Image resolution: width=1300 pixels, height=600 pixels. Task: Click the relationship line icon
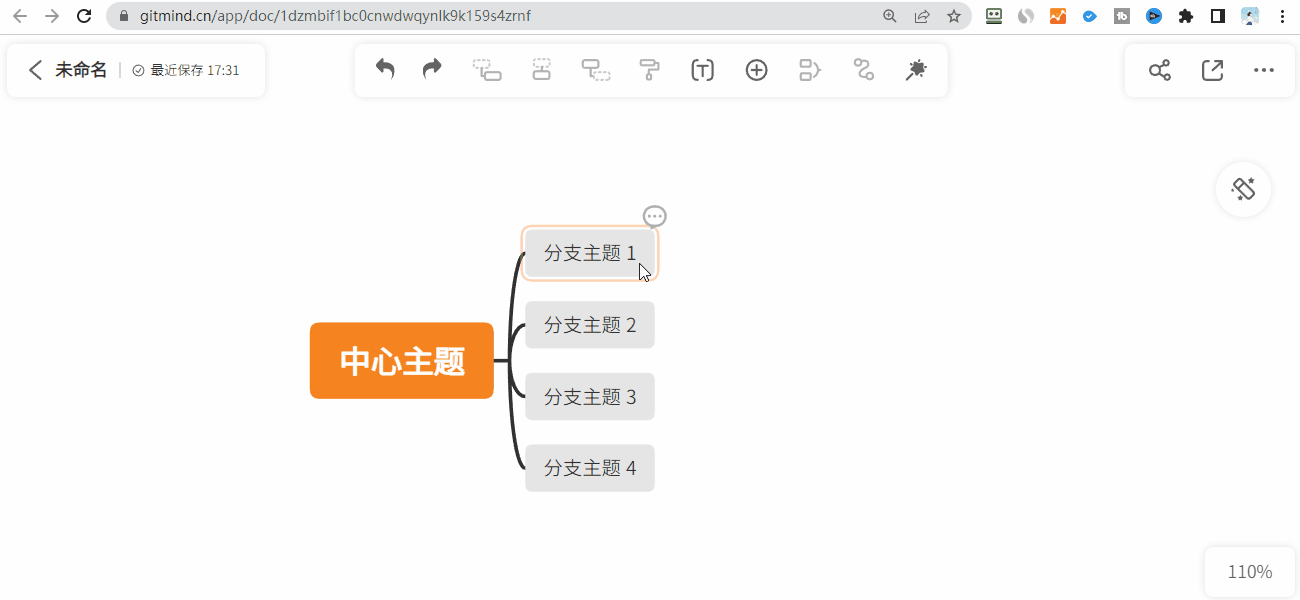pyautogui.click(x=863, y=69)
